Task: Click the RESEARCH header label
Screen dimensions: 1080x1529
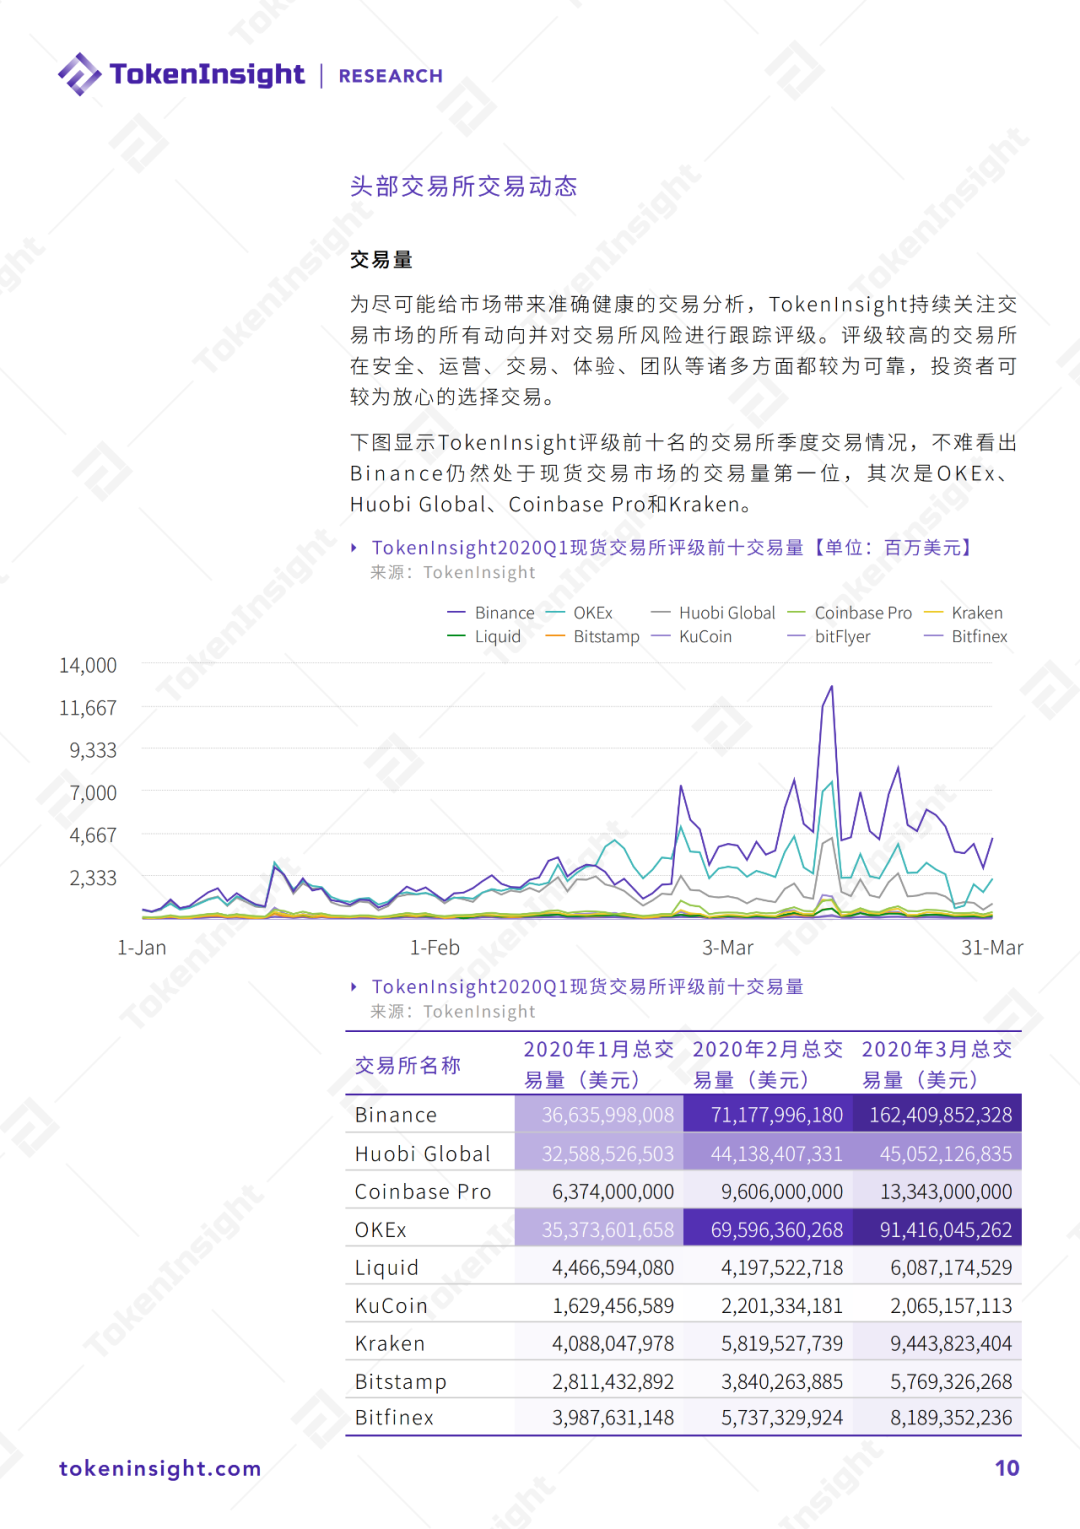Action: point(391,76)
